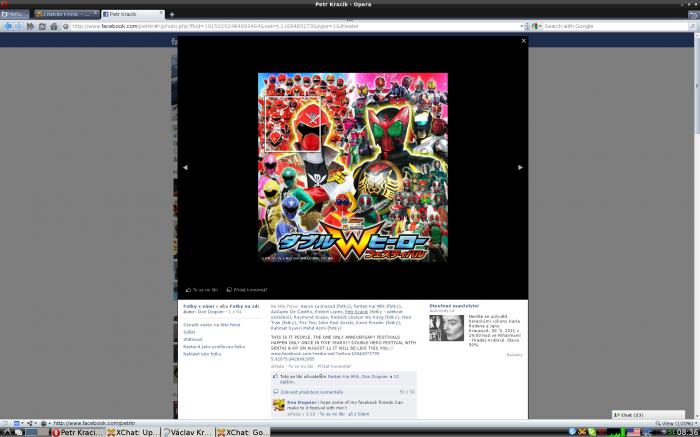Click 'Nahlásit tuto fotku' report link
Screen dimensions: 700x437
point(202,354)
